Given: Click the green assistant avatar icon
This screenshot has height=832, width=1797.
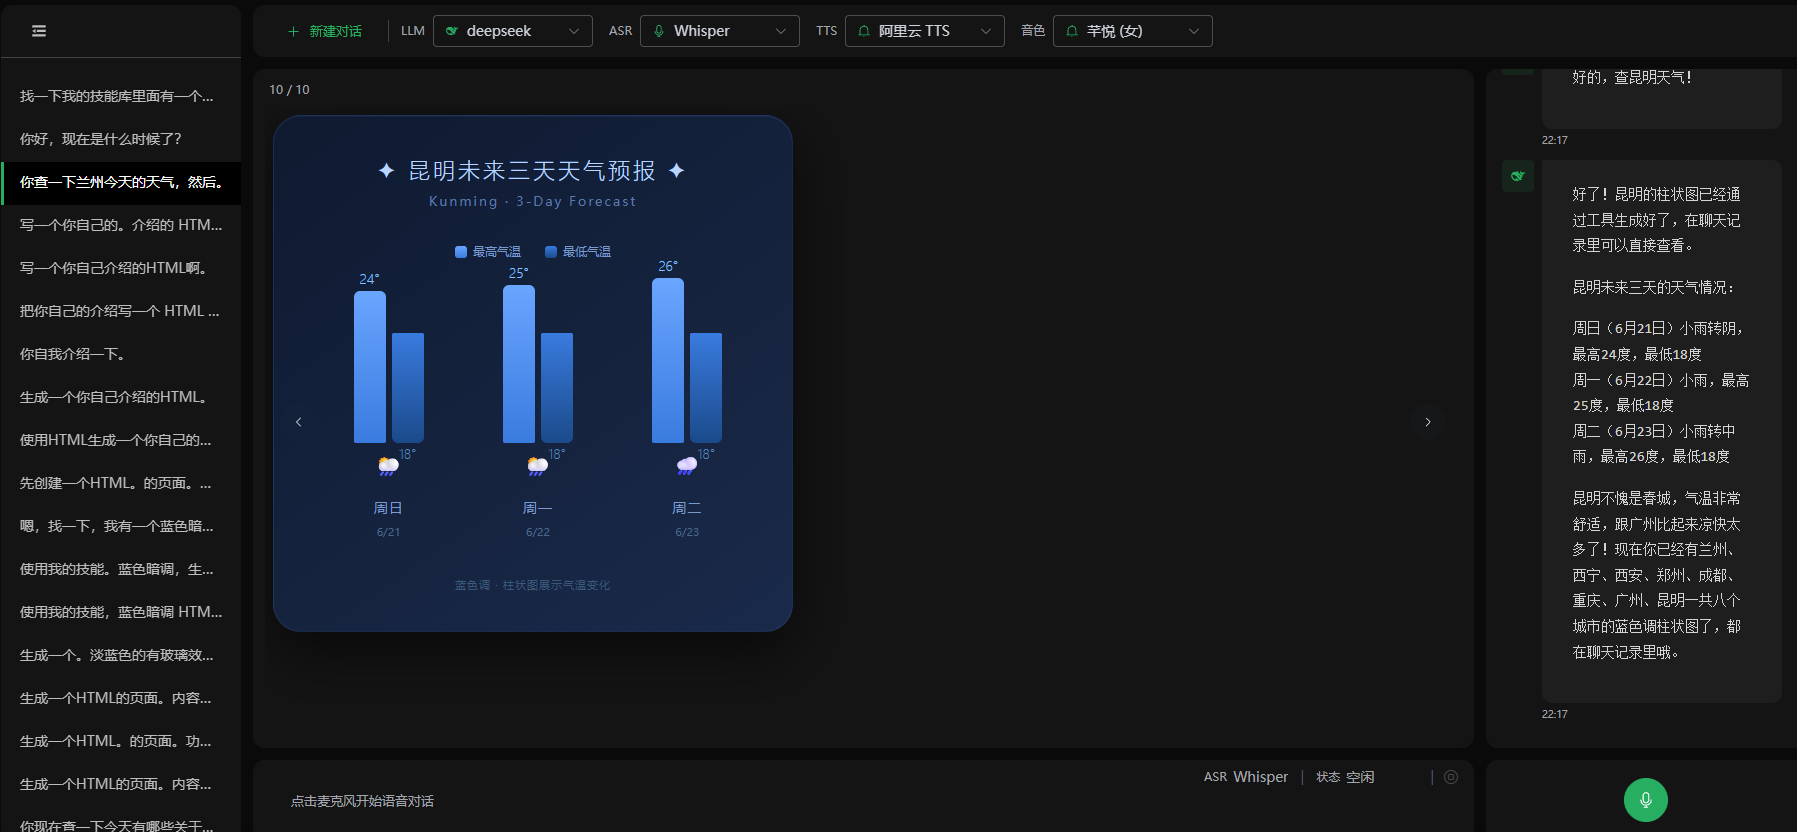Looking at the screenshot, I should coord(1518,176).
